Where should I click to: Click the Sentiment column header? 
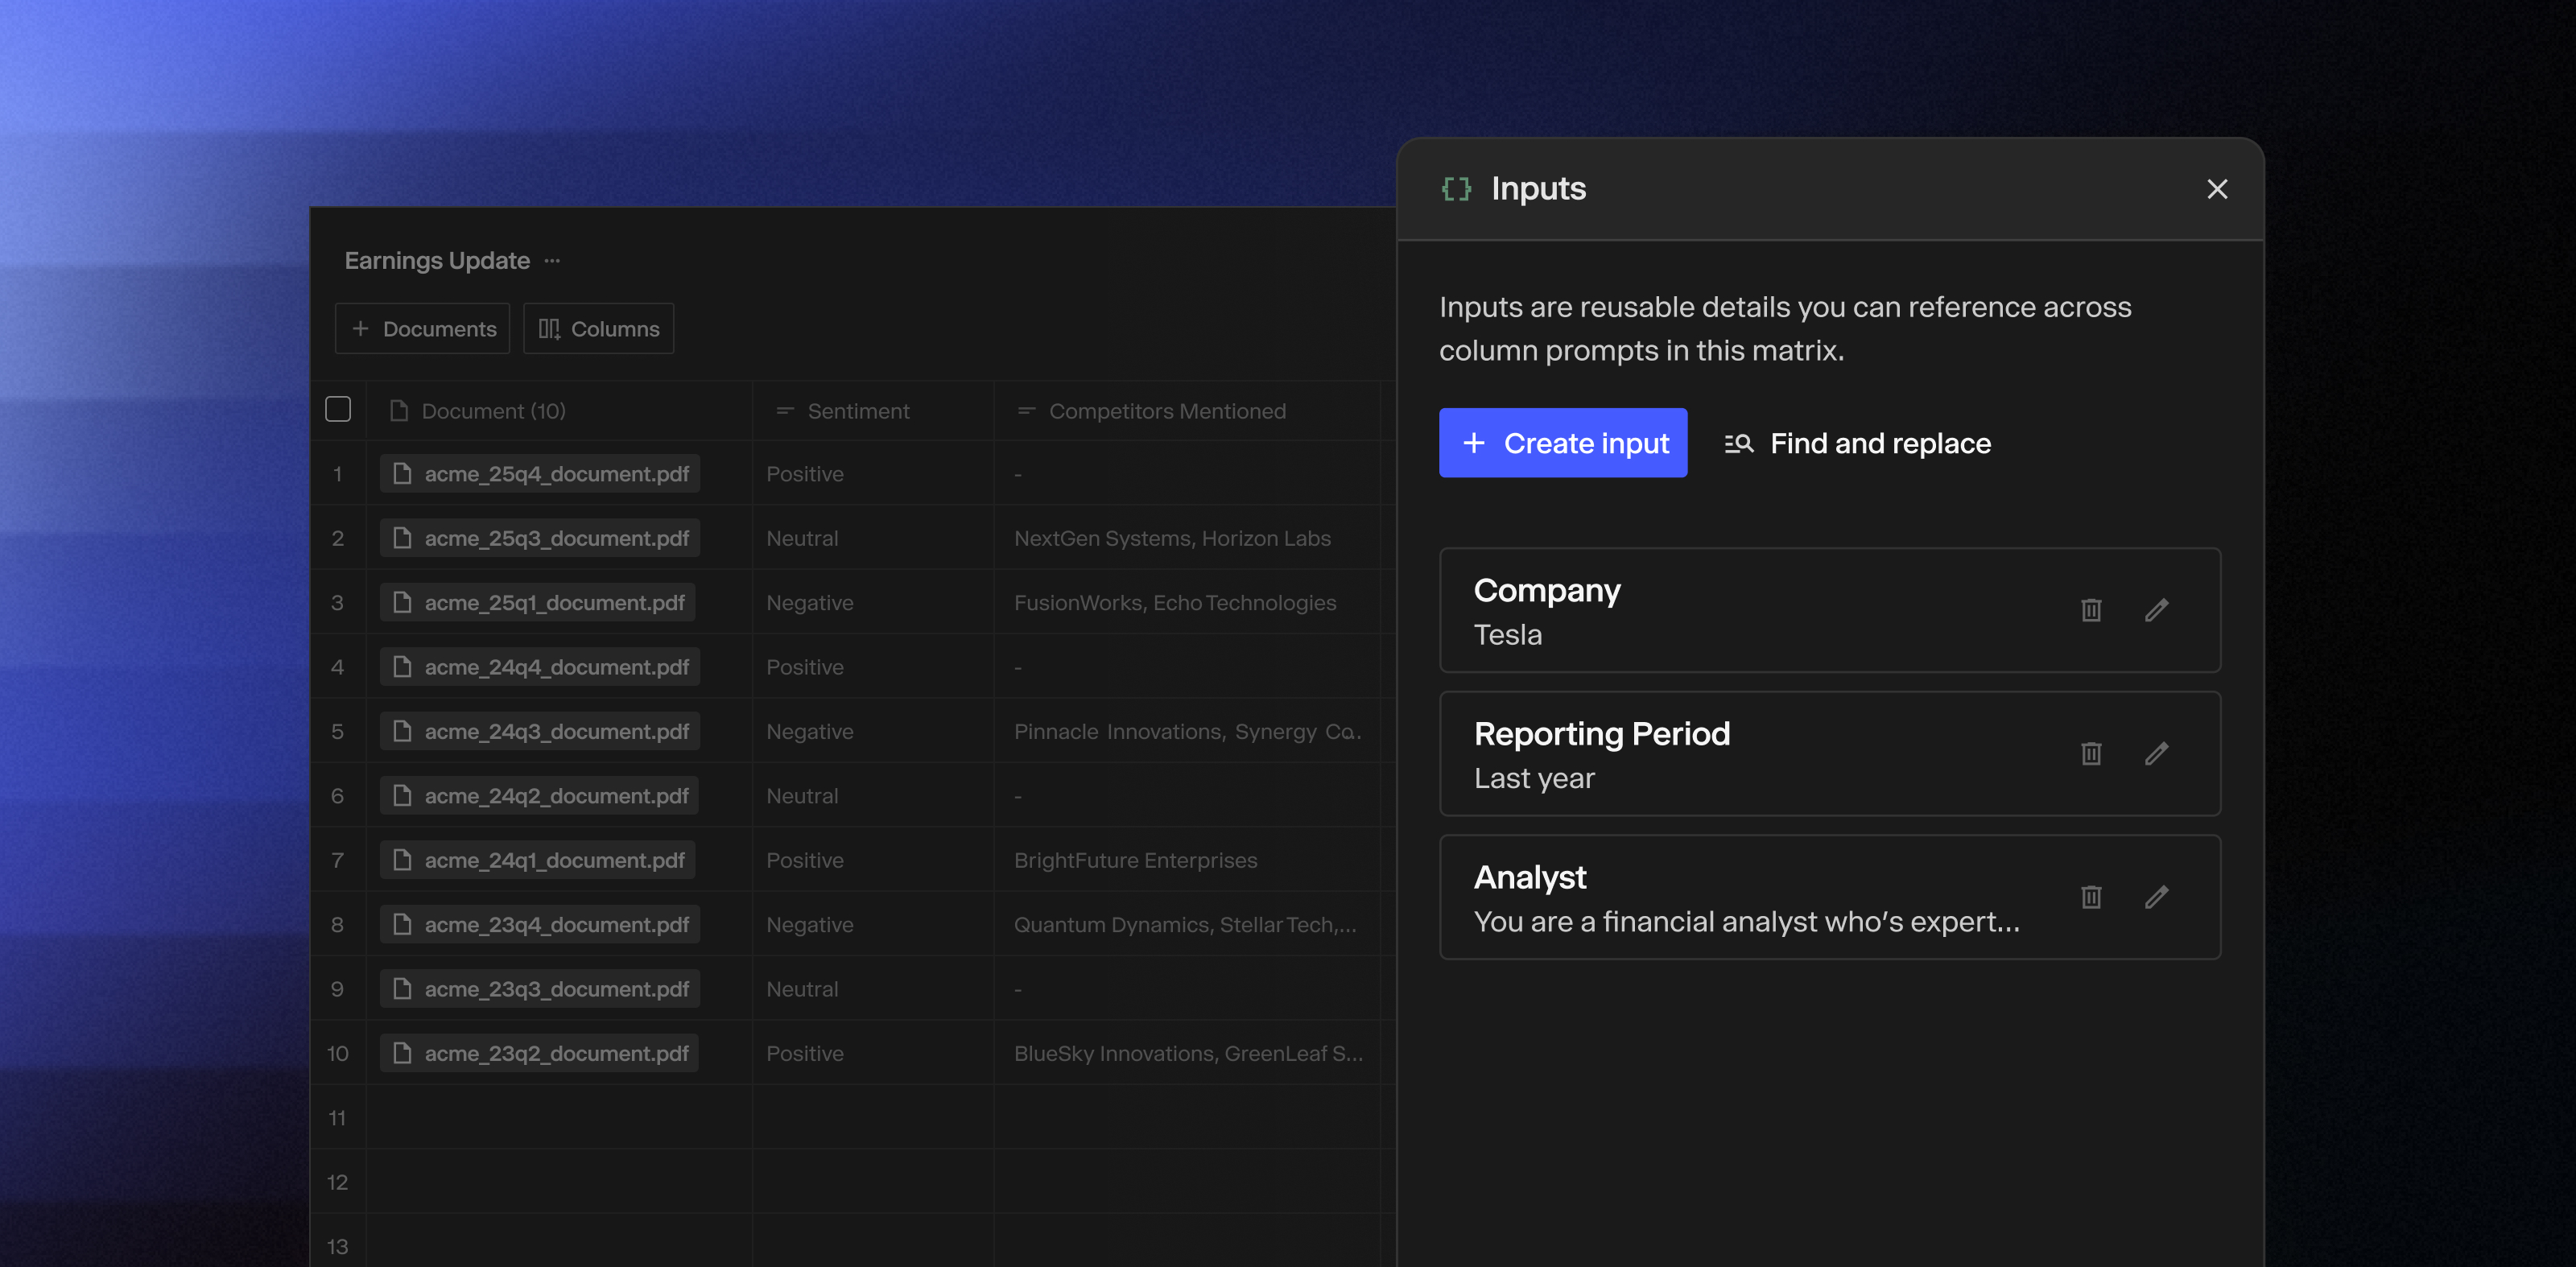(x=858, y=411)
